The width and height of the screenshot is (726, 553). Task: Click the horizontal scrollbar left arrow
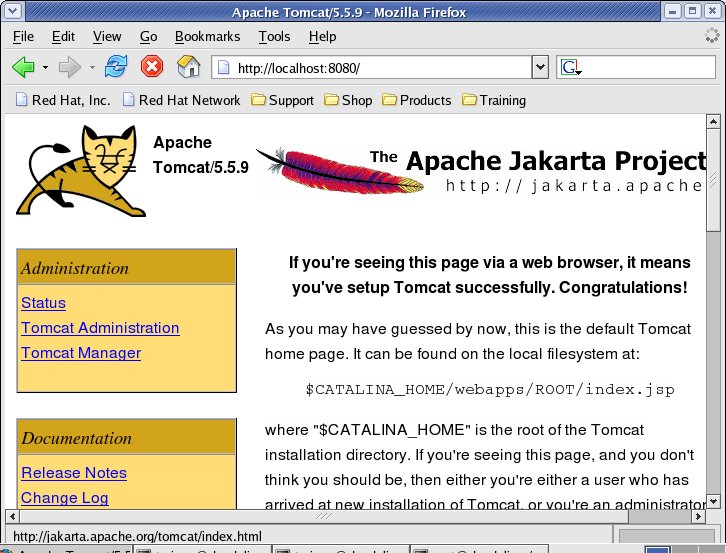click(12, 515)
